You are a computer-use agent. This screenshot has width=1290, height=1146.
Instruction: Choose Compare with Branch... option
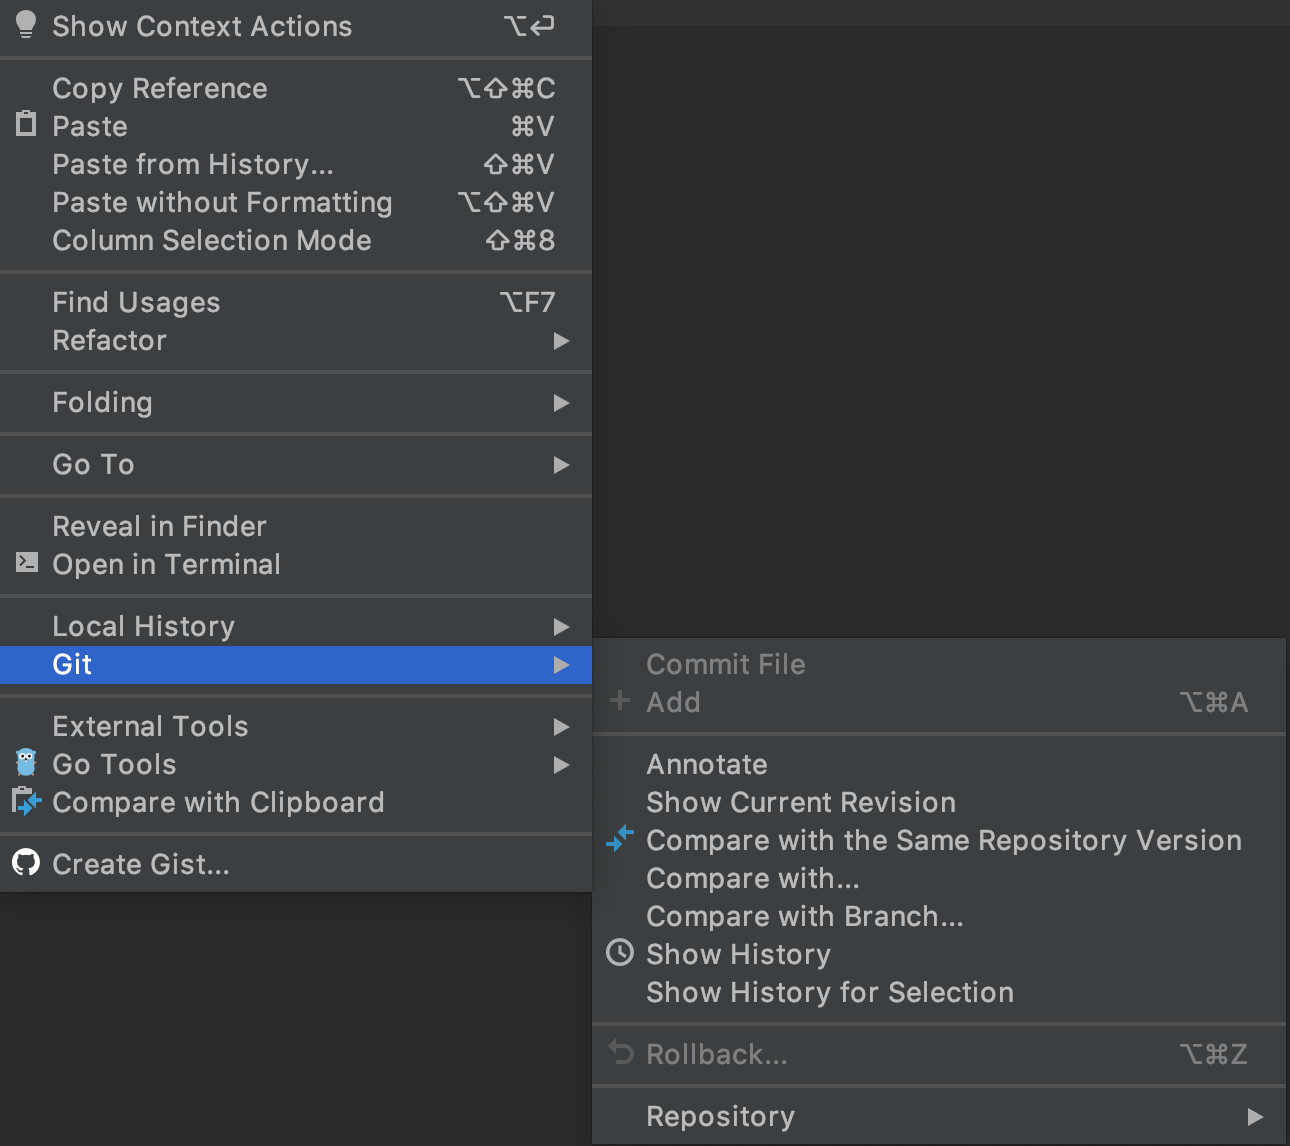[x=805, y=917]
